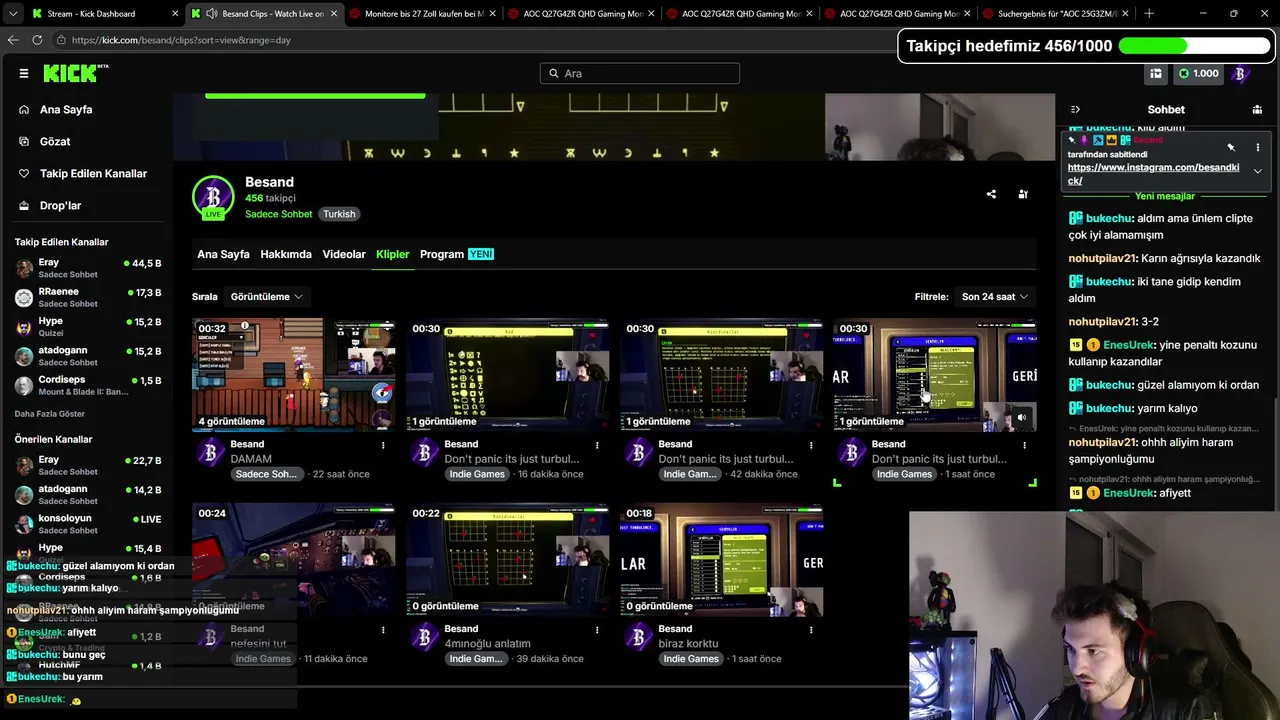Share the Besand channel
1280x720 pixels.
click(x=991, y=194)
